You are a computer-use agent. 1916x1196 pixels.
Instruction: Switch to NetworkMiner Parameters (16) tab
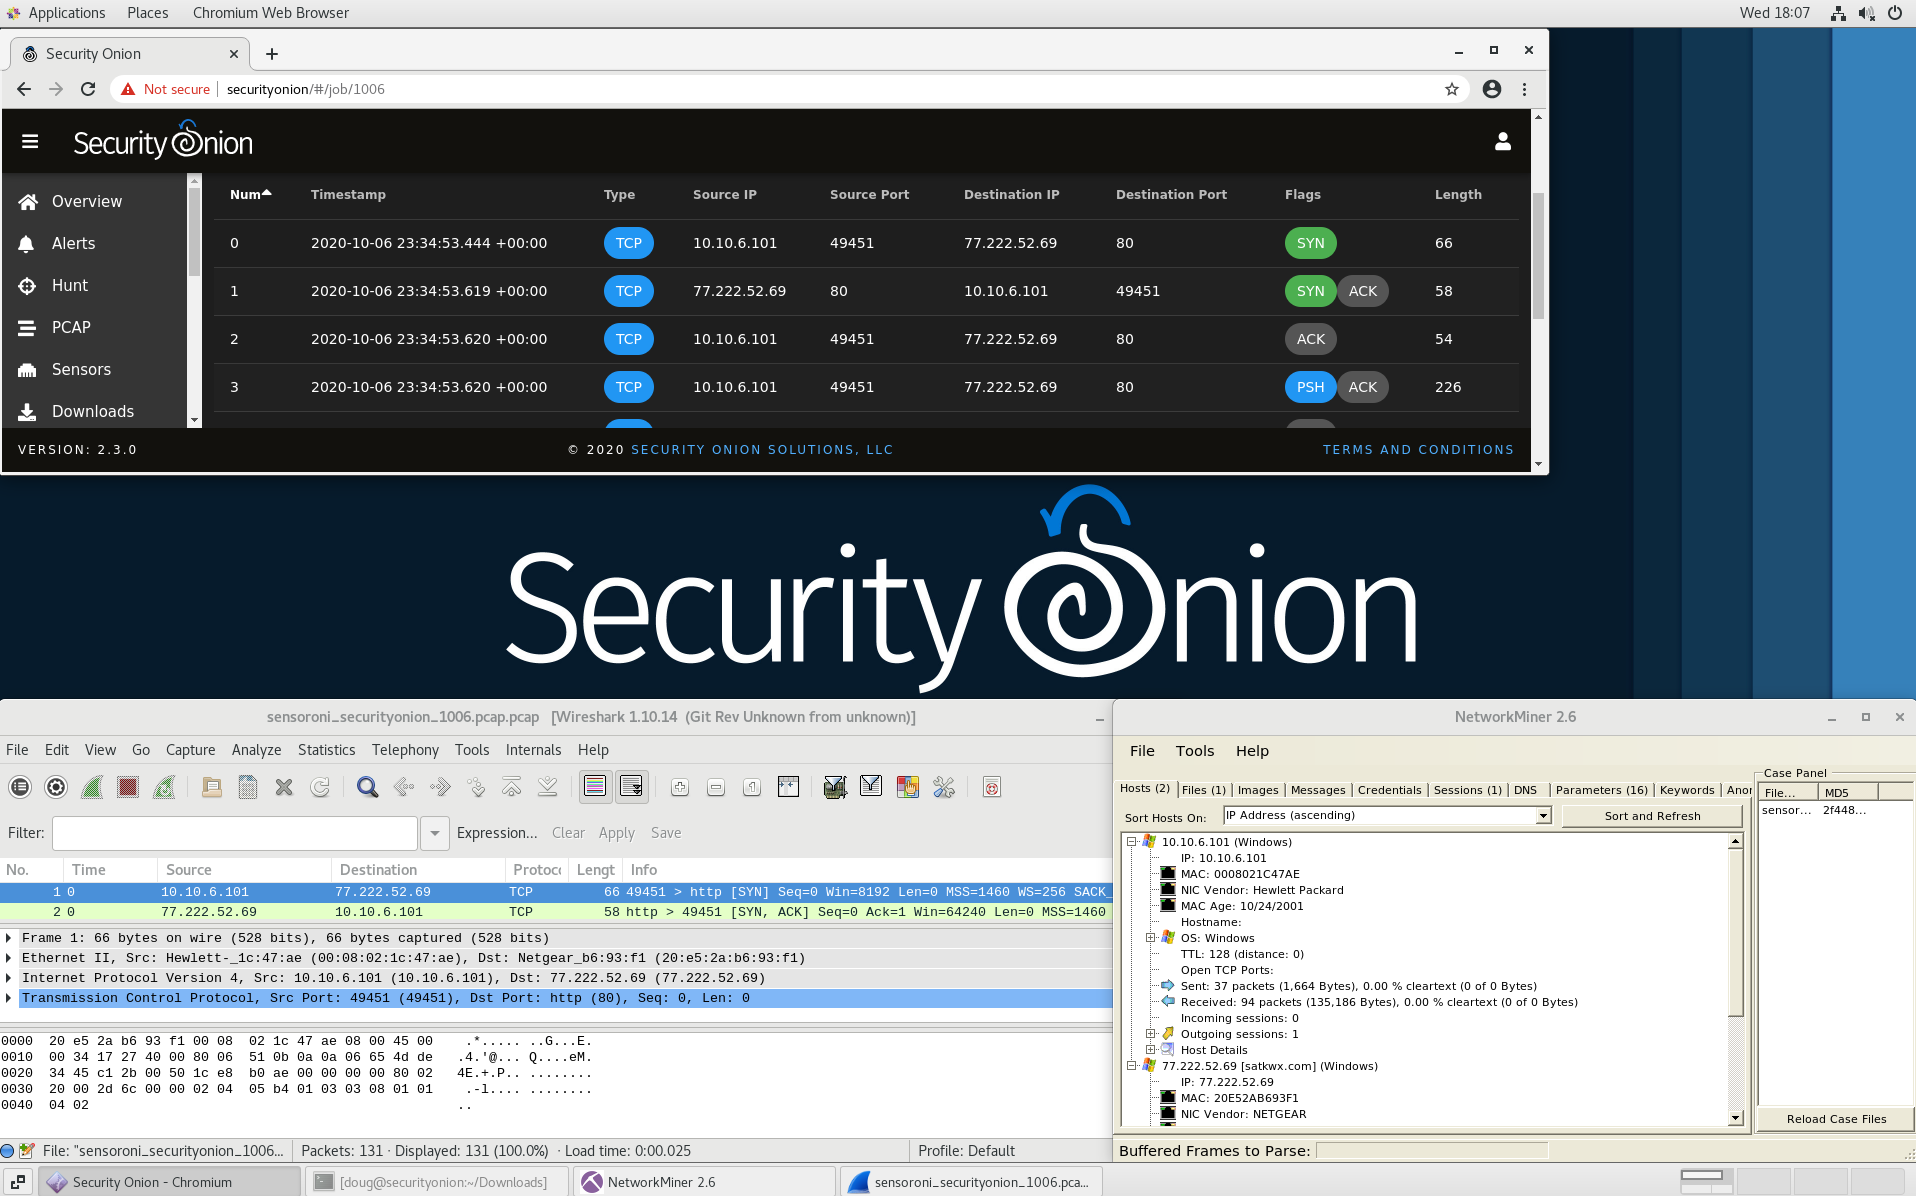pyautogui.click(x=1601, y=790)
